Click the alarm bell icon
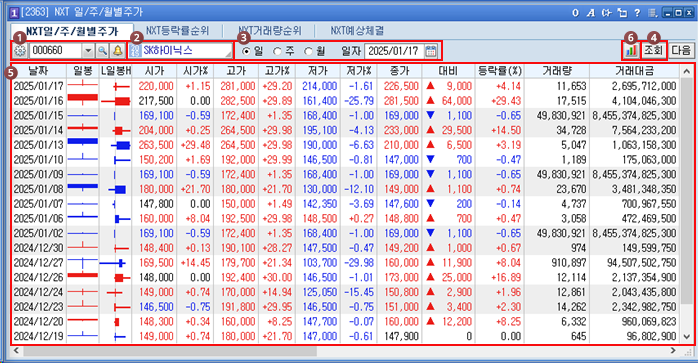 (117, 51)
